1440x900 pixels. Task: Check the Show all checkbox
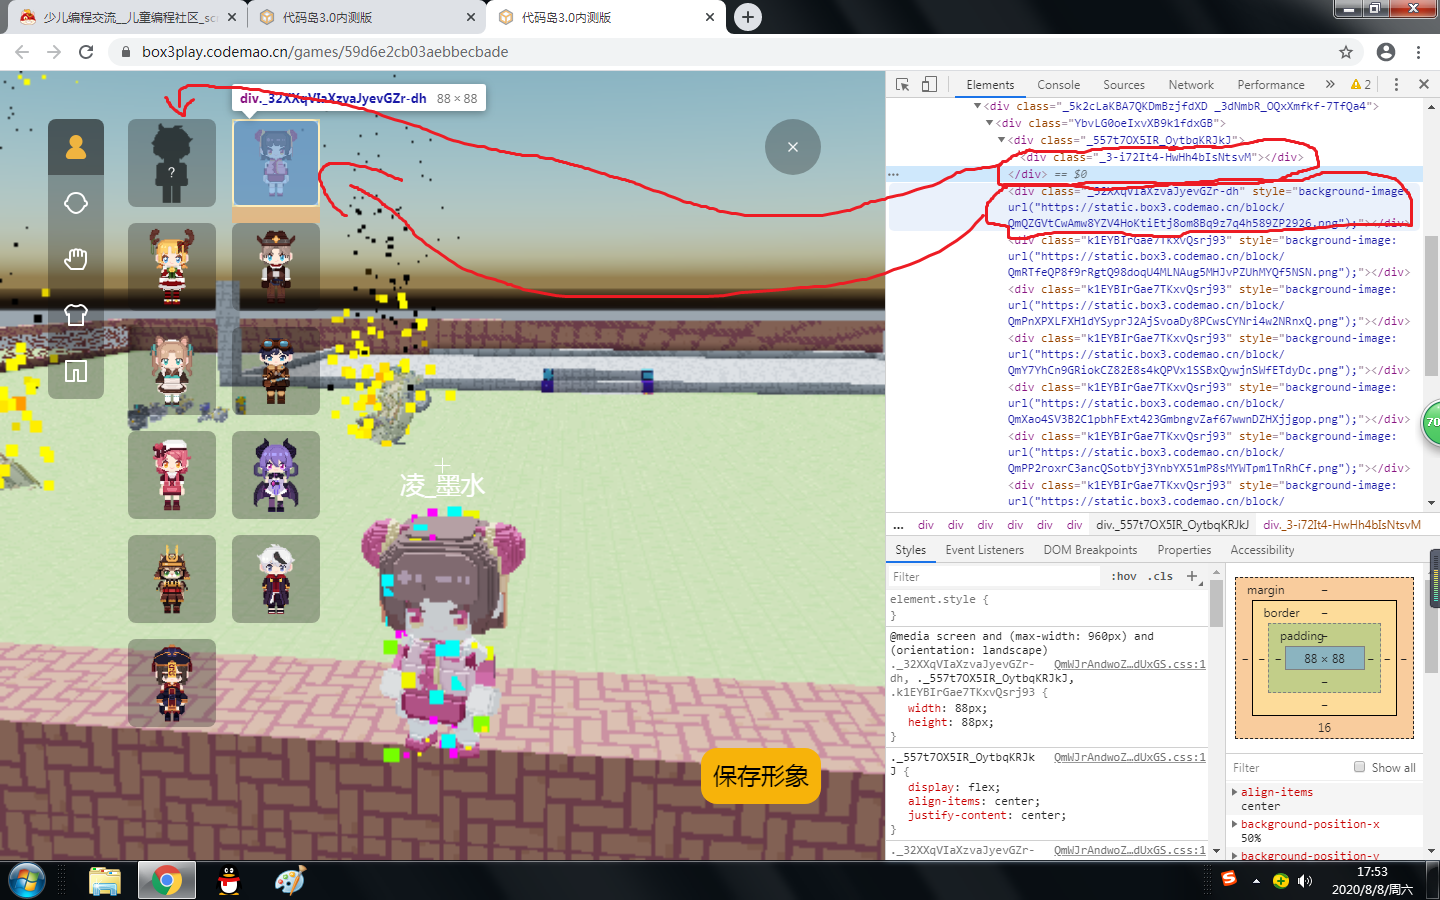[1359, 767]
